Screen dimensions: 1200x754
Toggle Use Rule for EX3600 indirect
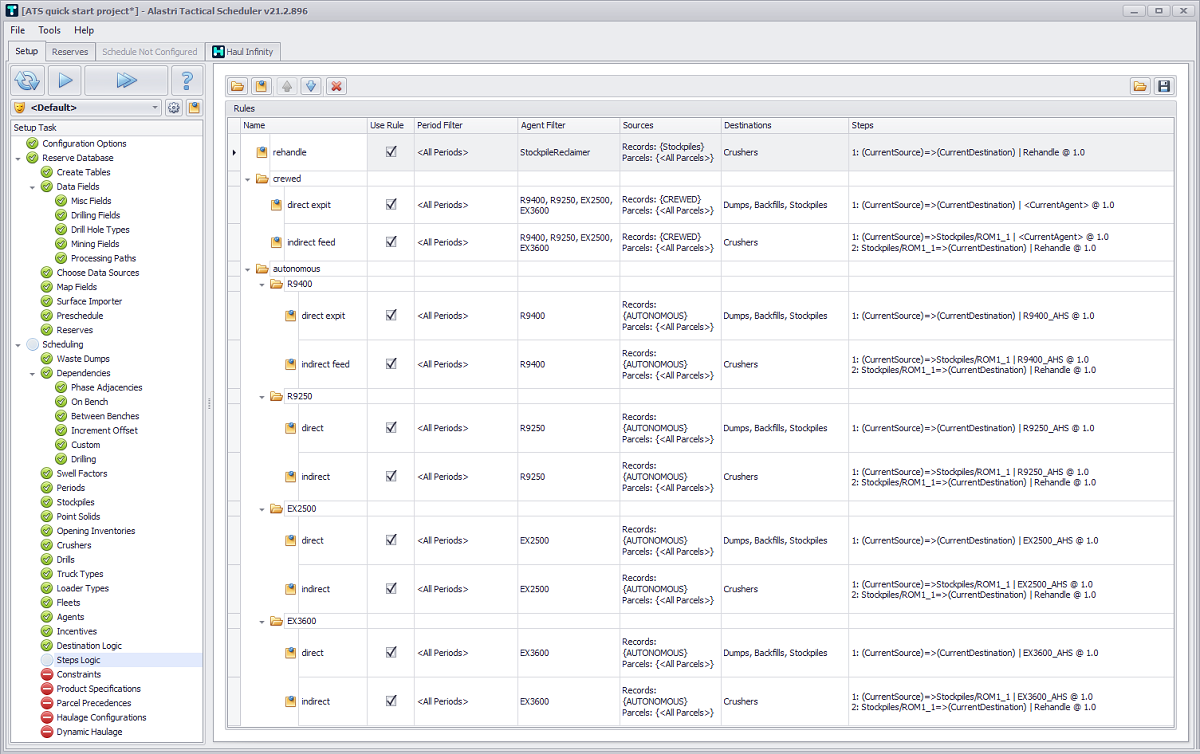tap(391, 701)
